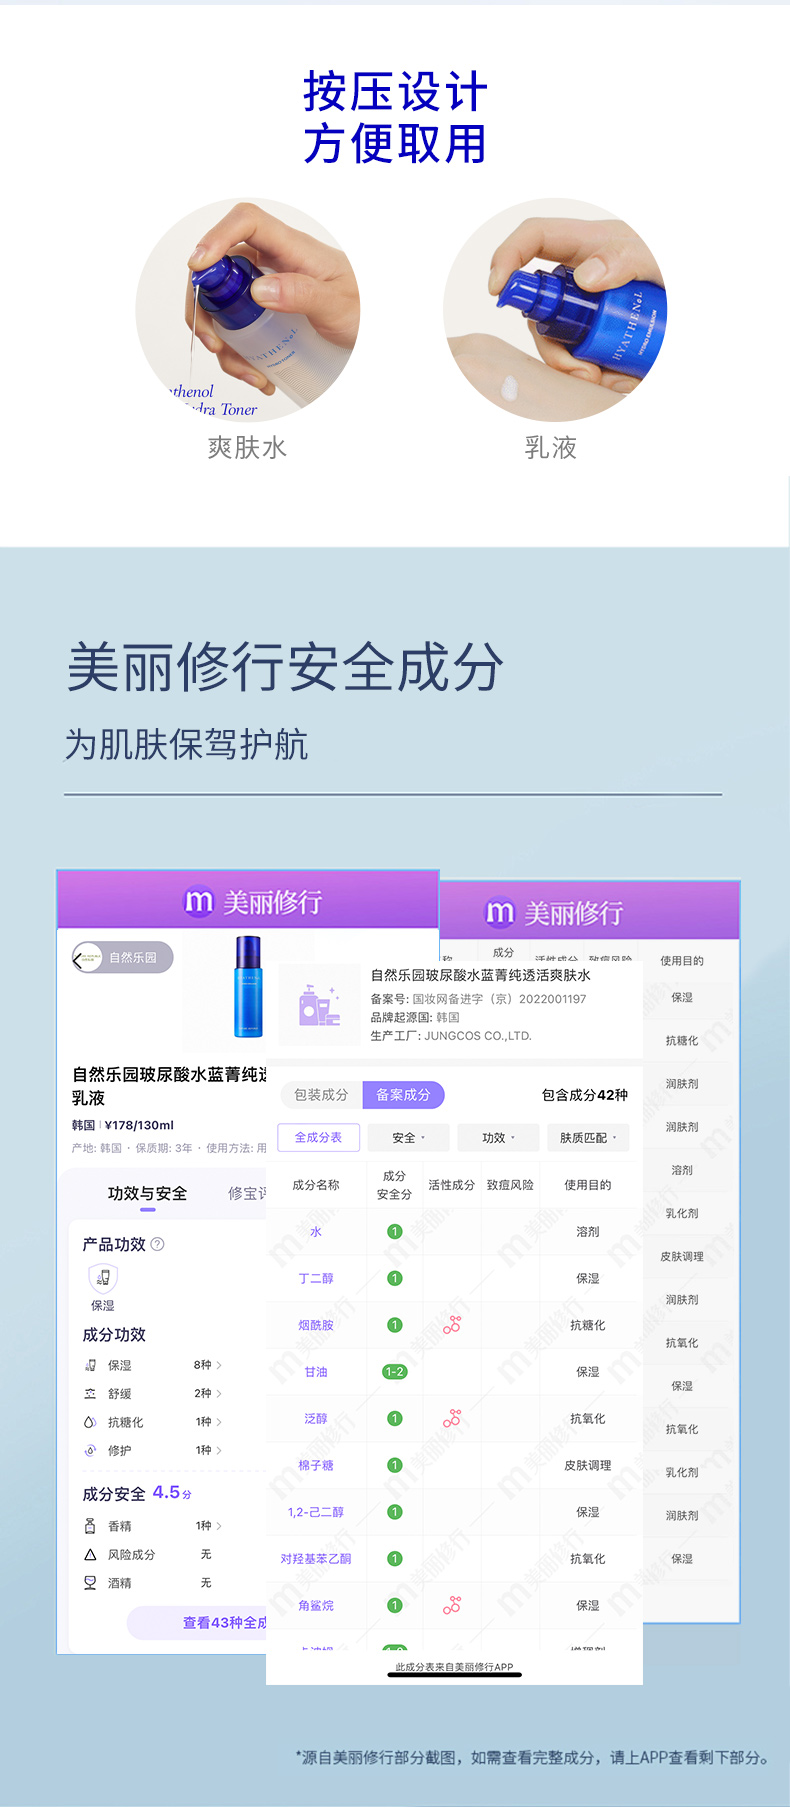Open the 甘油 ingredient link
790x1812 pixels.
tap(316, 1372)
